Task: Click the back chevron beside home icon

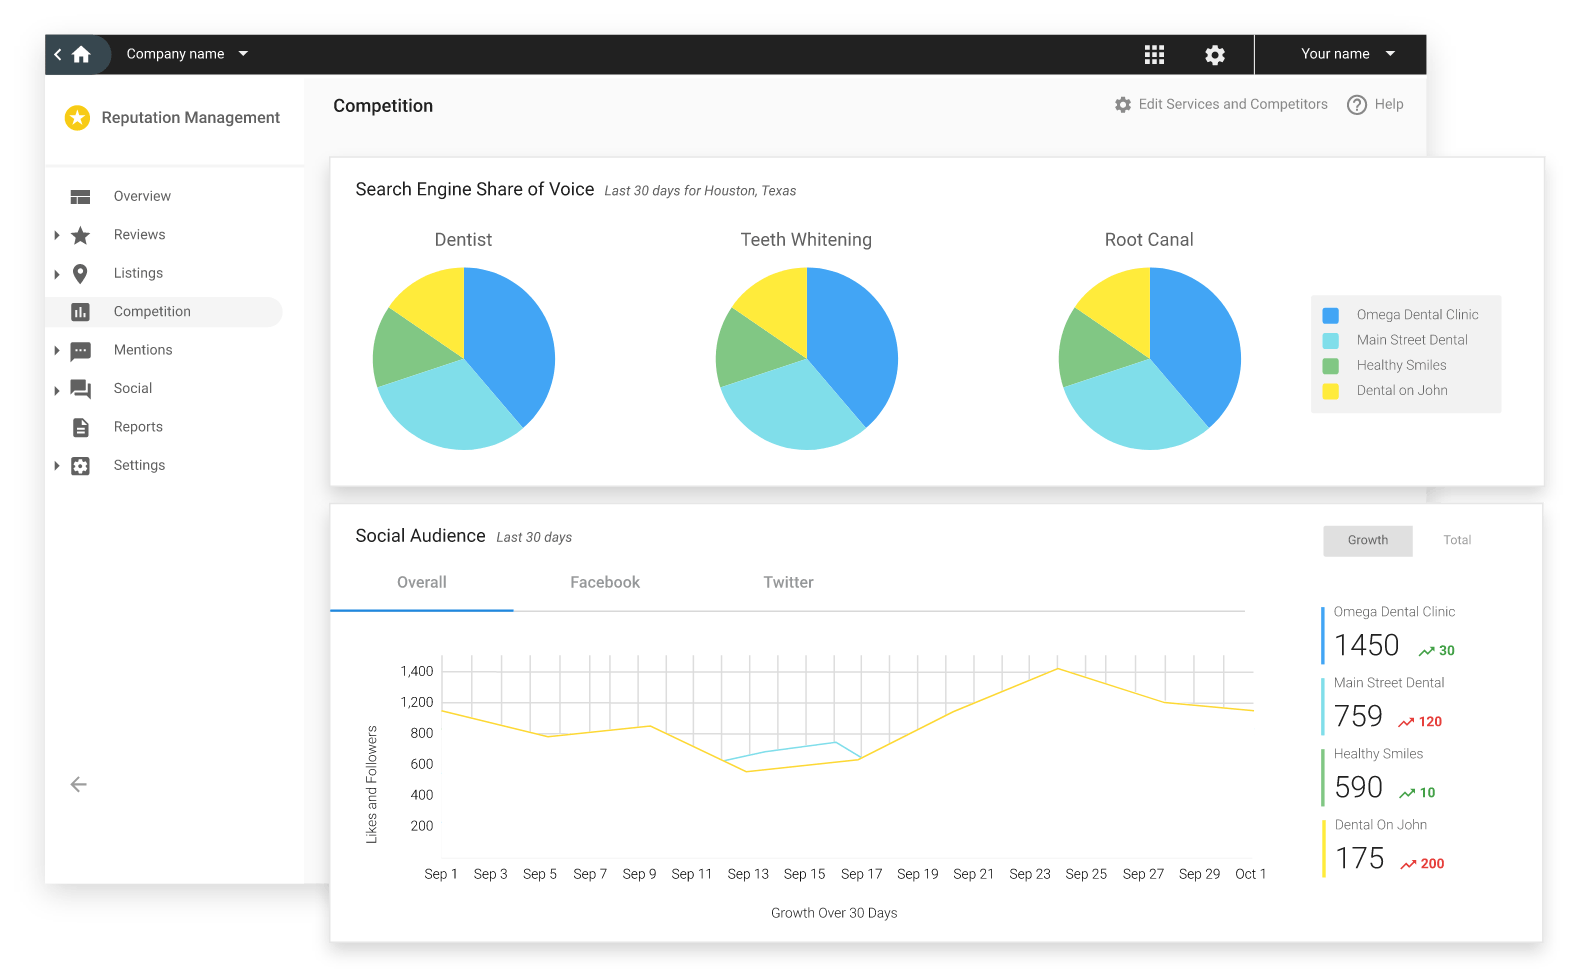Action: [58, 54]
